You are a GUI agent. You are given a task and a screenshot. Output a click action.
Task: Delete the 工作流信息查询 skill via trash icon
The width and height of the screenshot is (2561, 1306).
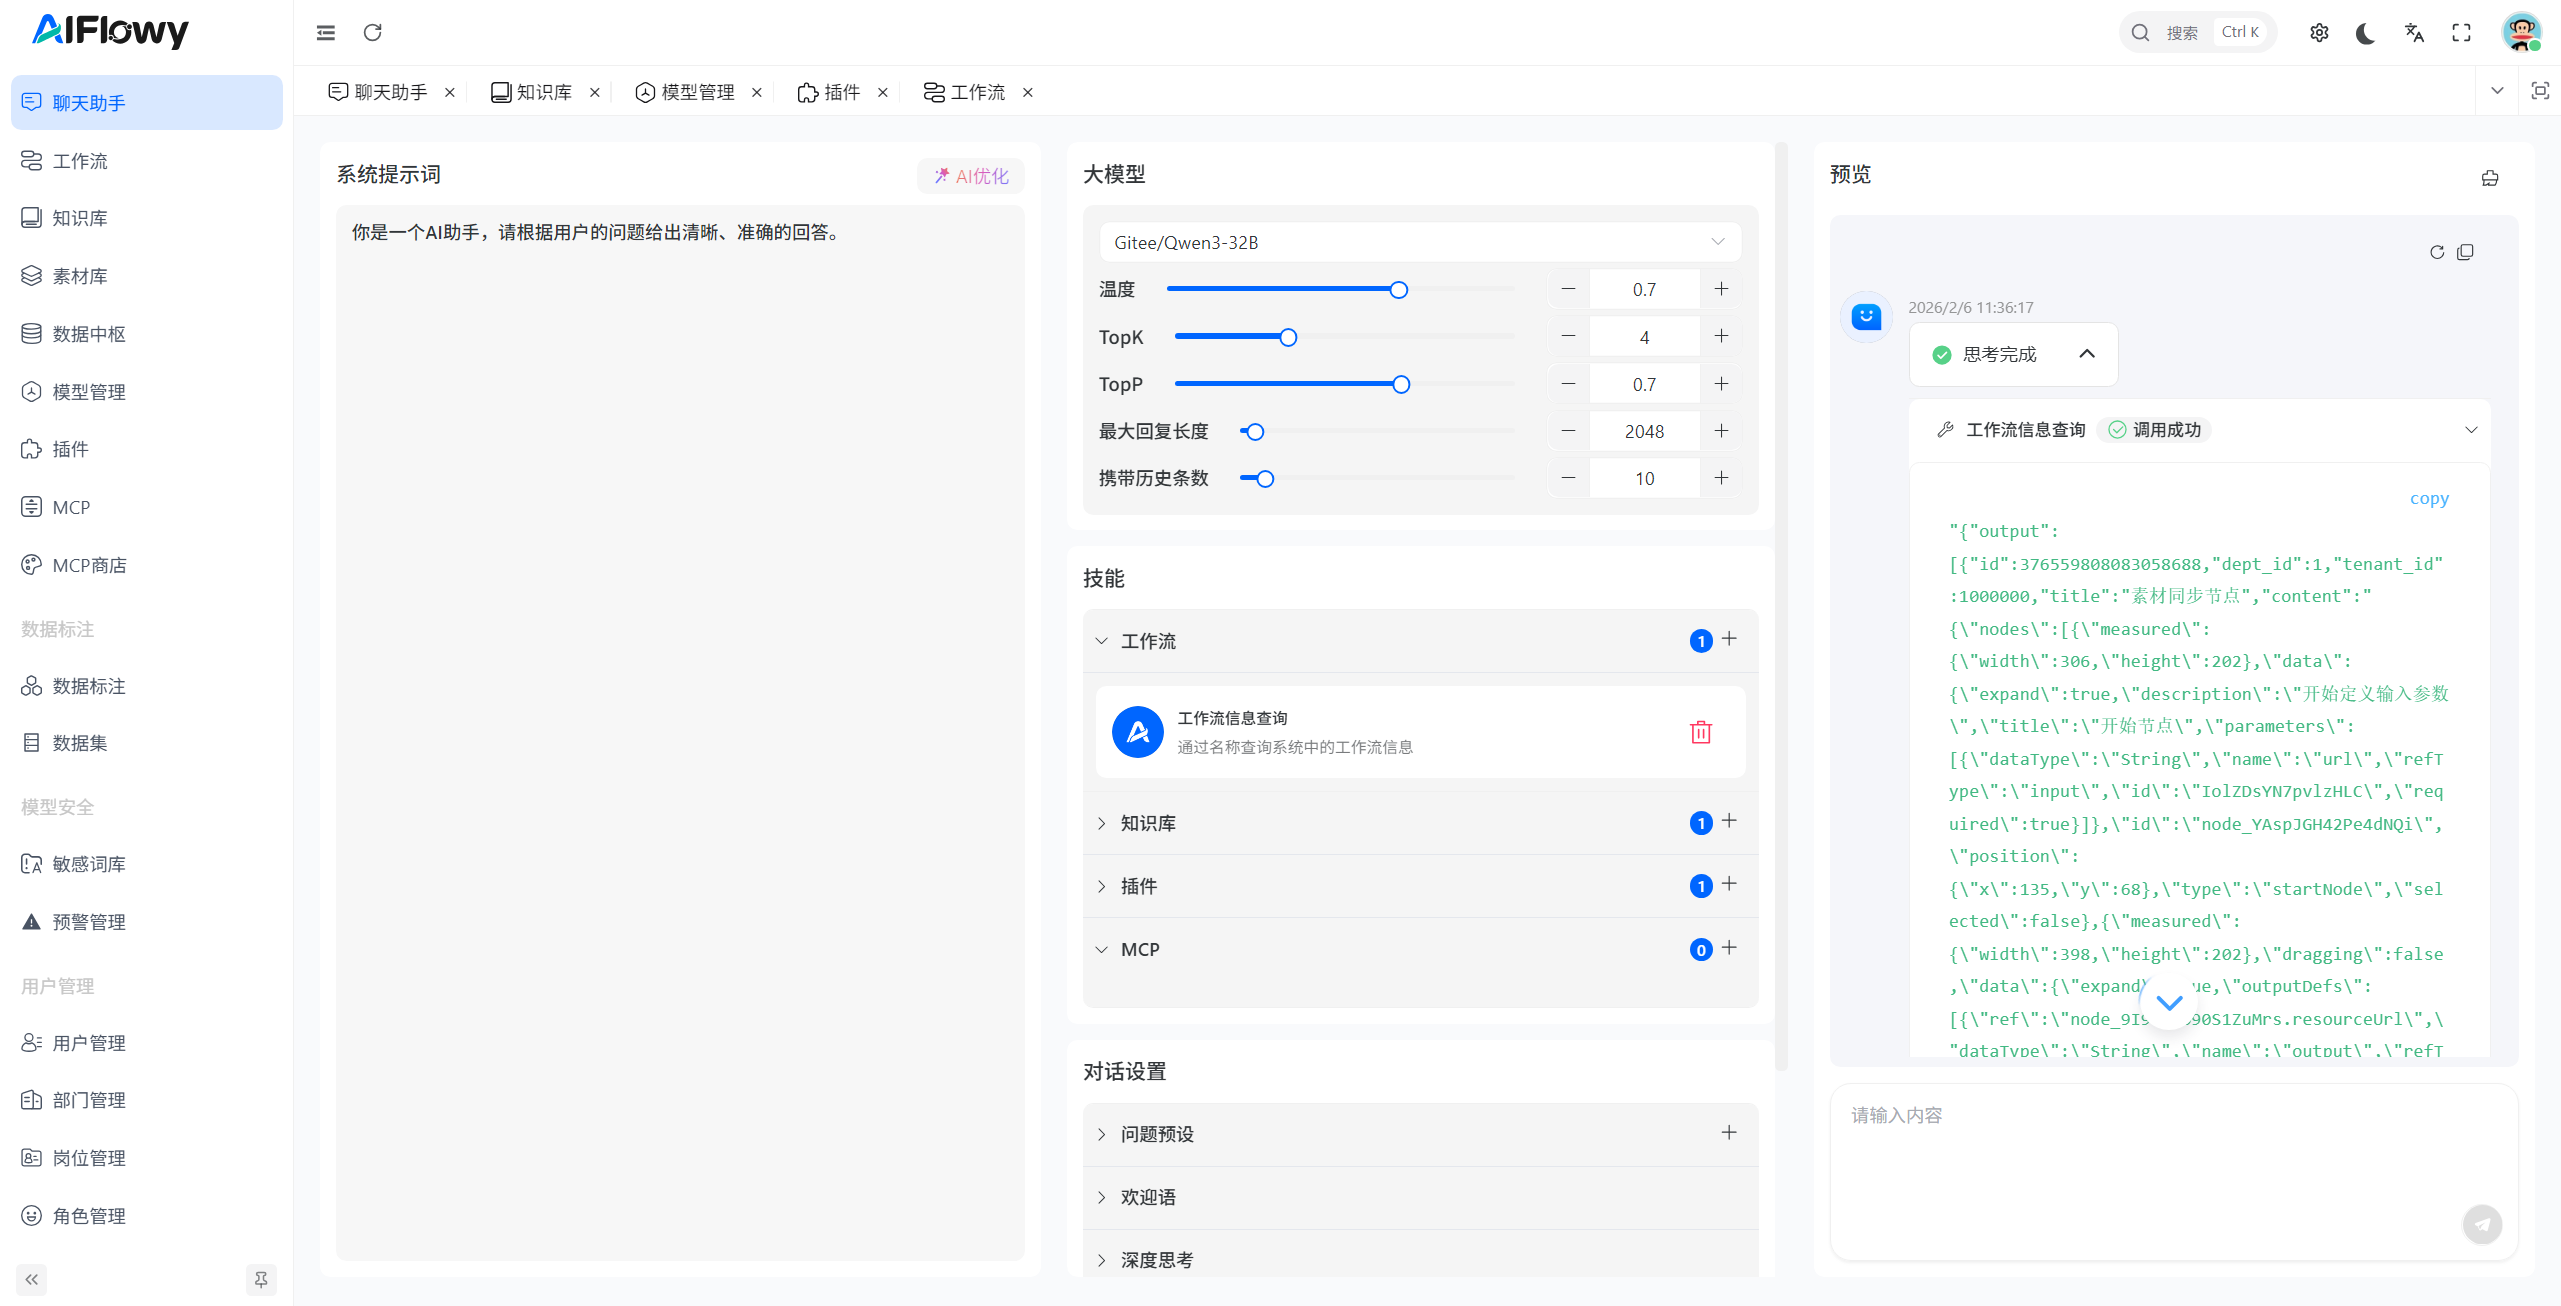pyautogui.click(x=1701, y=732)
